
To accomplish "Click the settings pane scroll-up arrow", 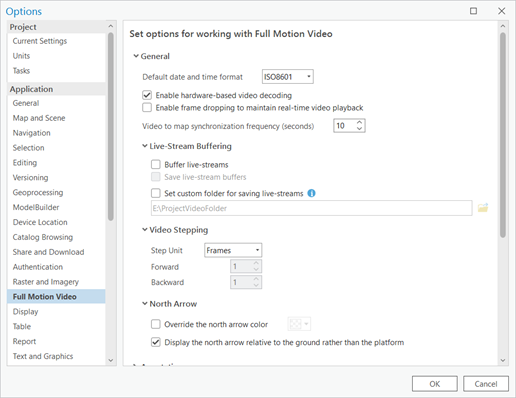I will pos(503,26).
